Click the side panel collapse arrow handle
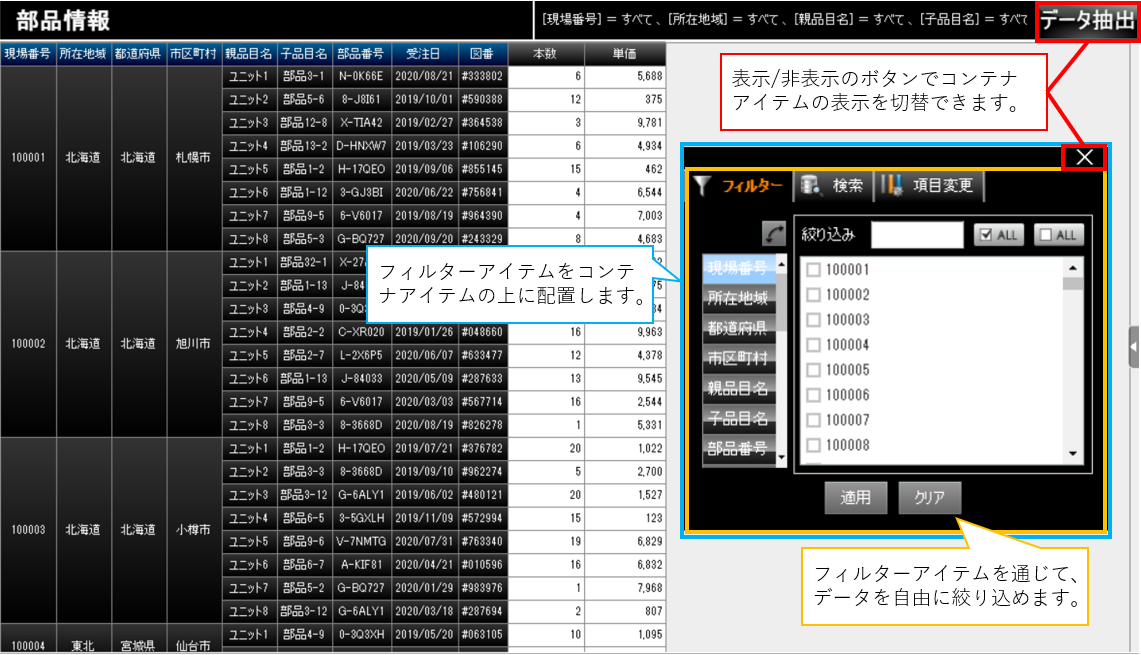The width and height of the screenshot is (1141, 655). [1133, 346]
